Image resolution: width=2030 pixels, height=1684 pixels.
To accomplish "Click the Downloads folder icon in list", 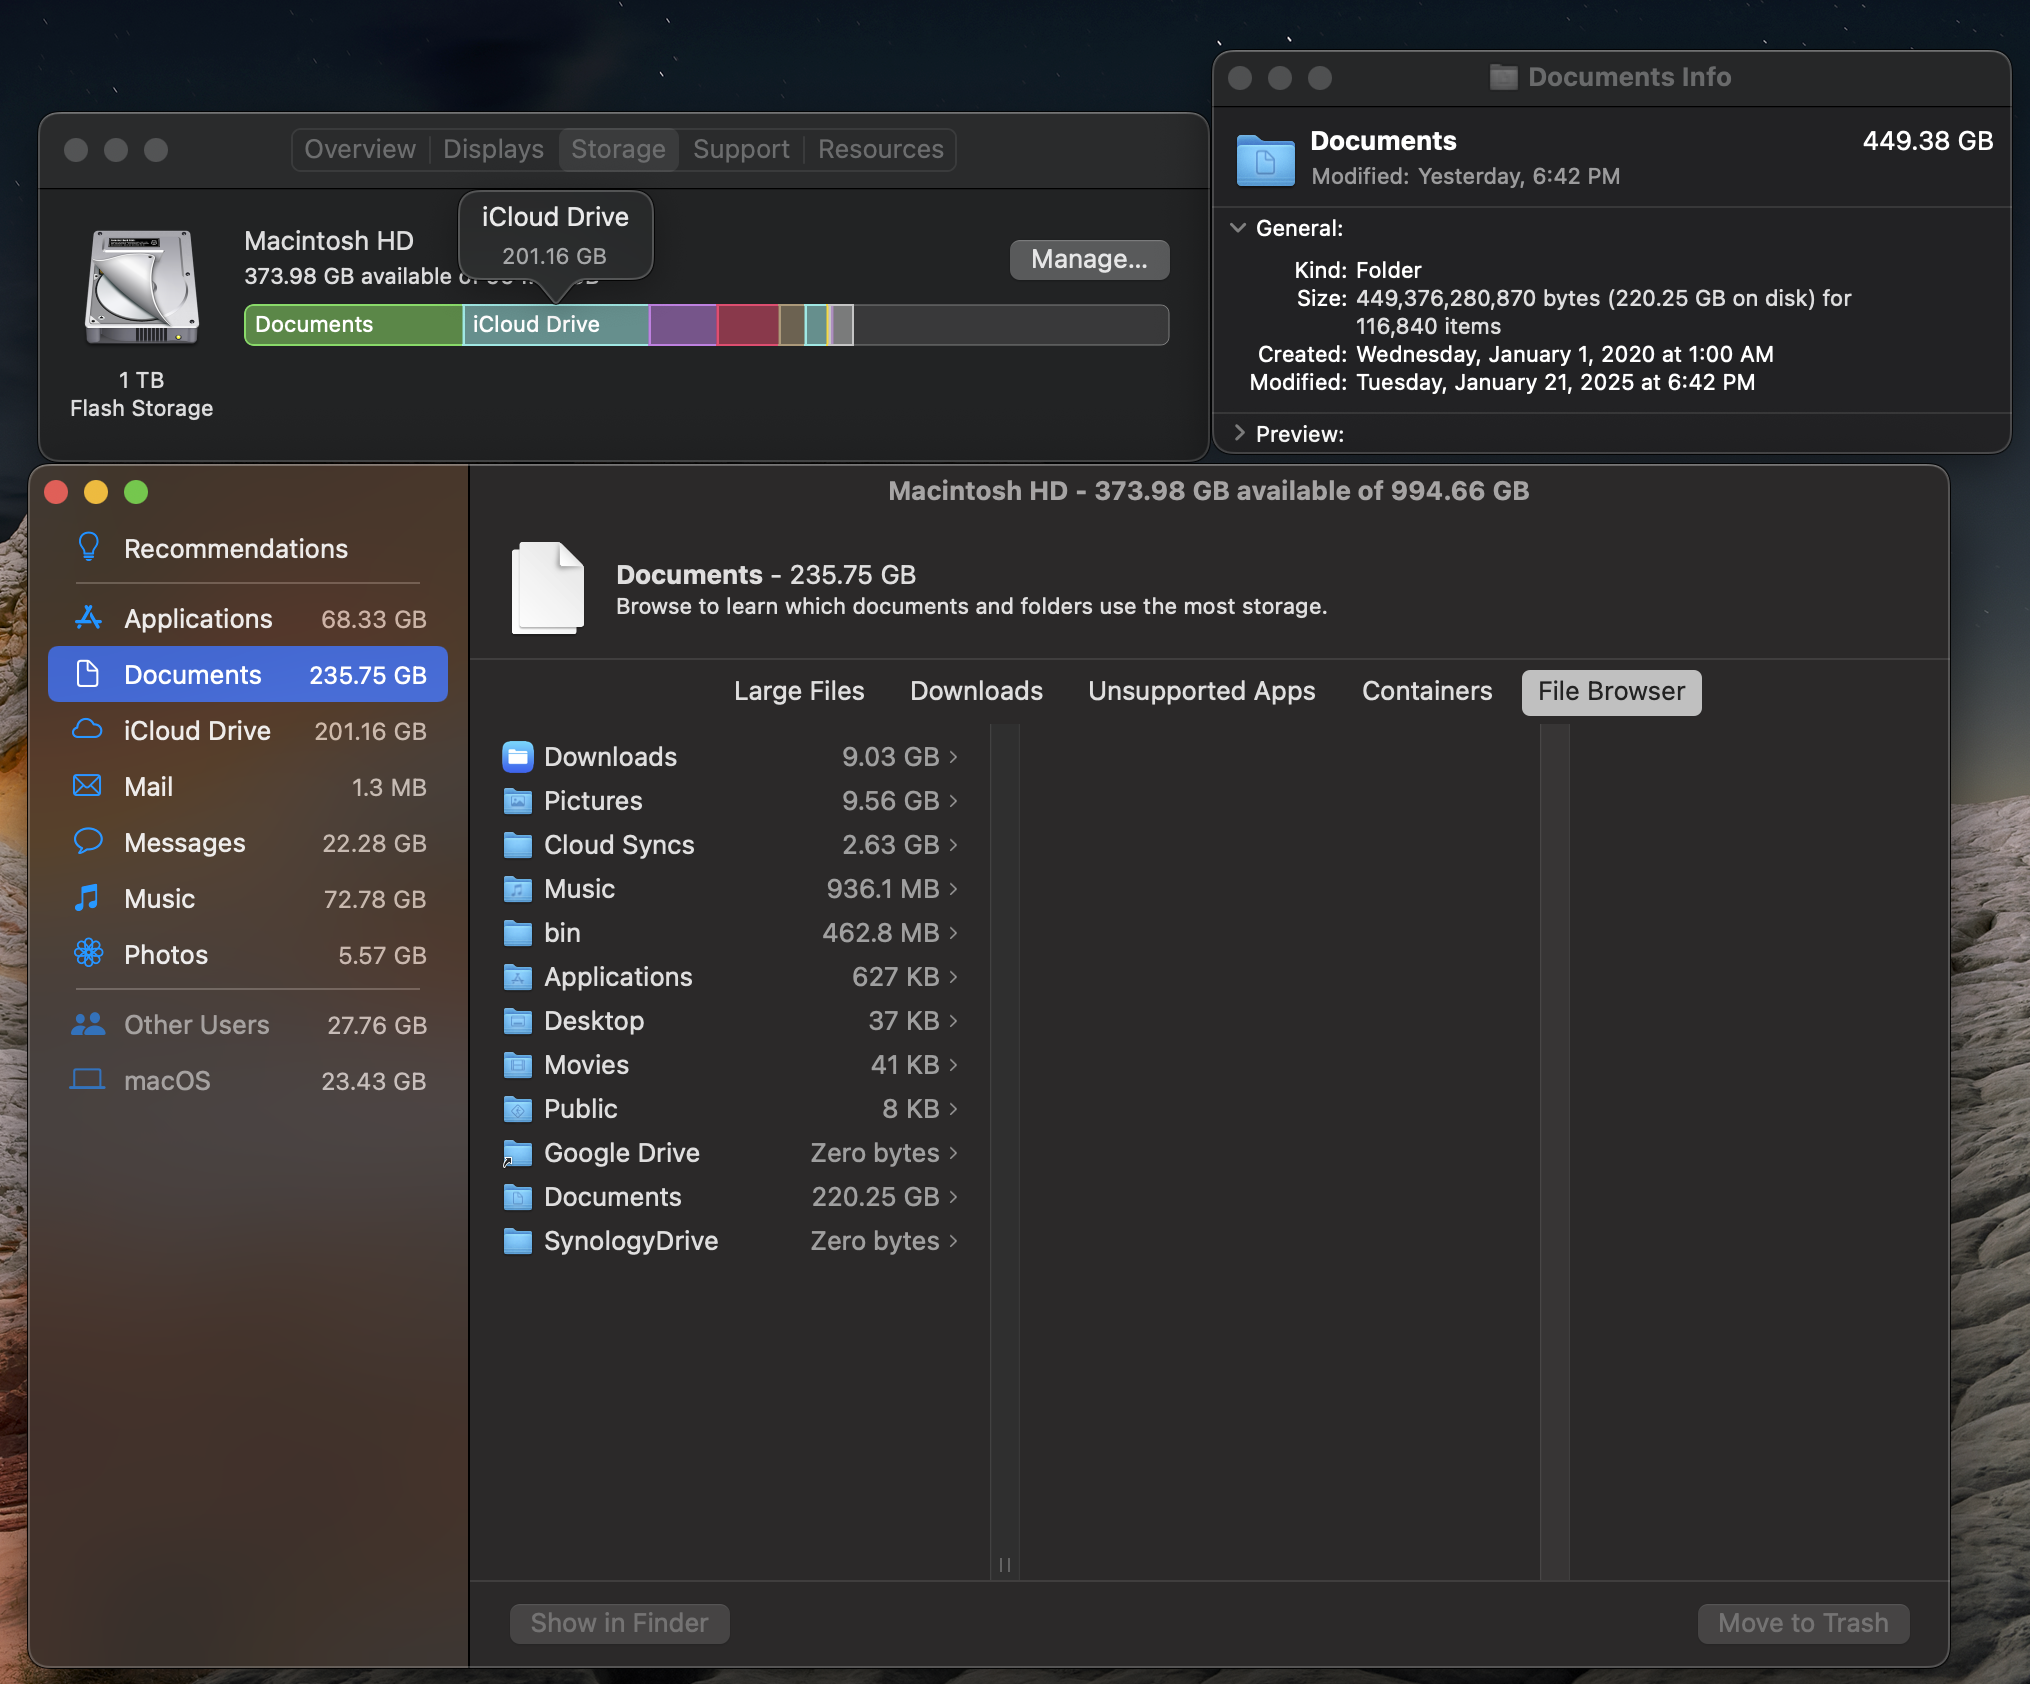I will tap(517, 757).
